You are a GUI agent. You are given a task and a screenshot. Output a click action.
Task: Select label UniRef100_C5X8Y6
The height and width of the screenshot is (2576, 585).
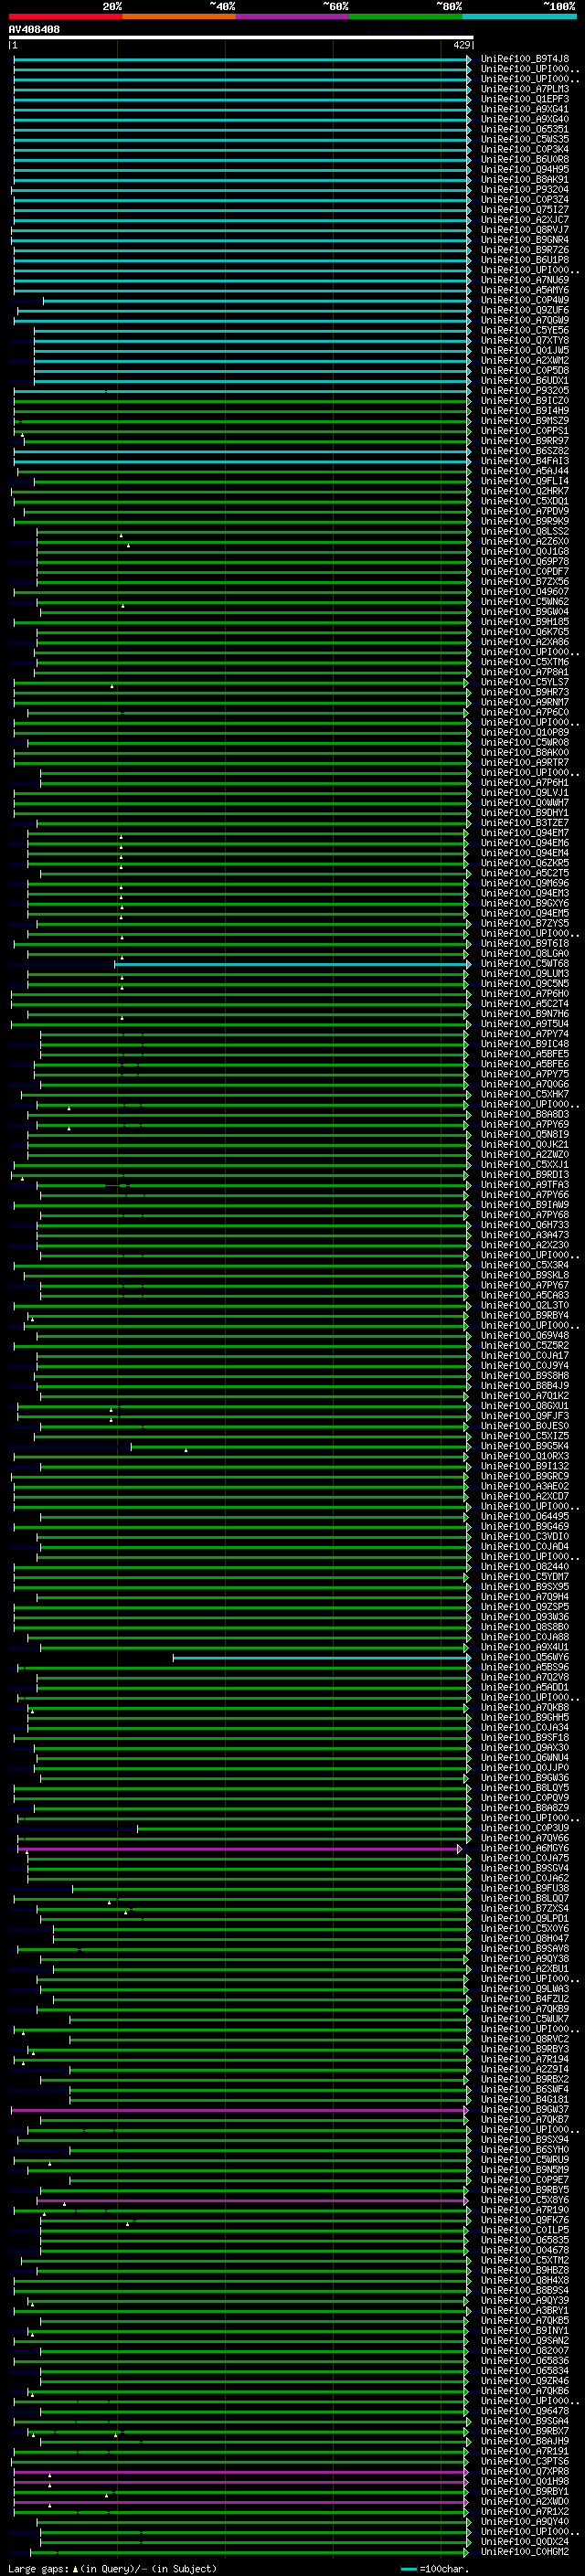click(x=525, y=2200)
